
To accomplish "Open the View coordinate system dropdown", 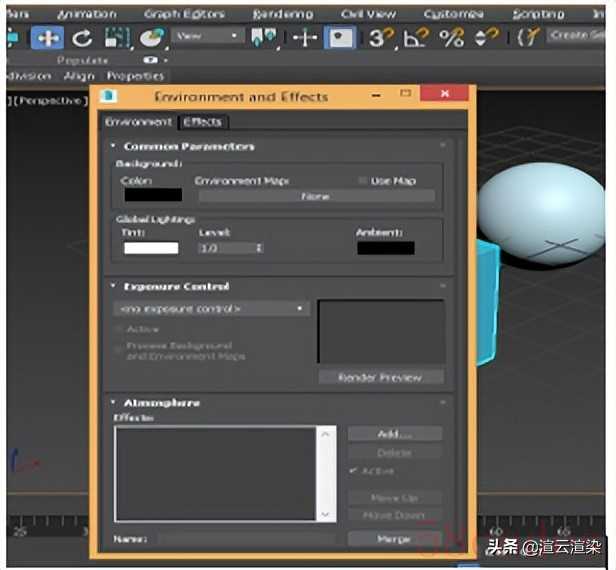I will tap(207, 36).
